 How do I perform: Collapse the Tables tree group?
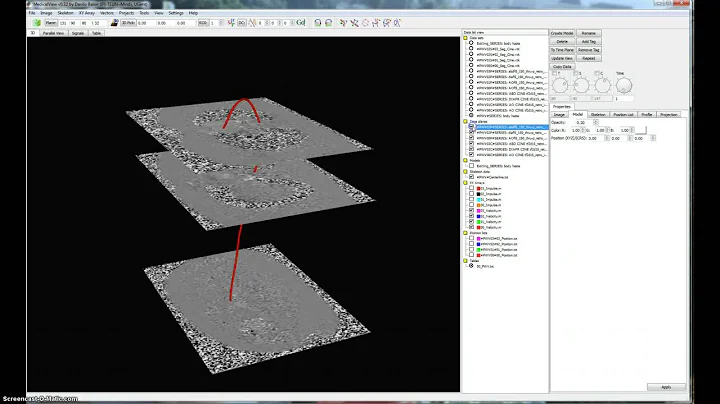[465, 261]
